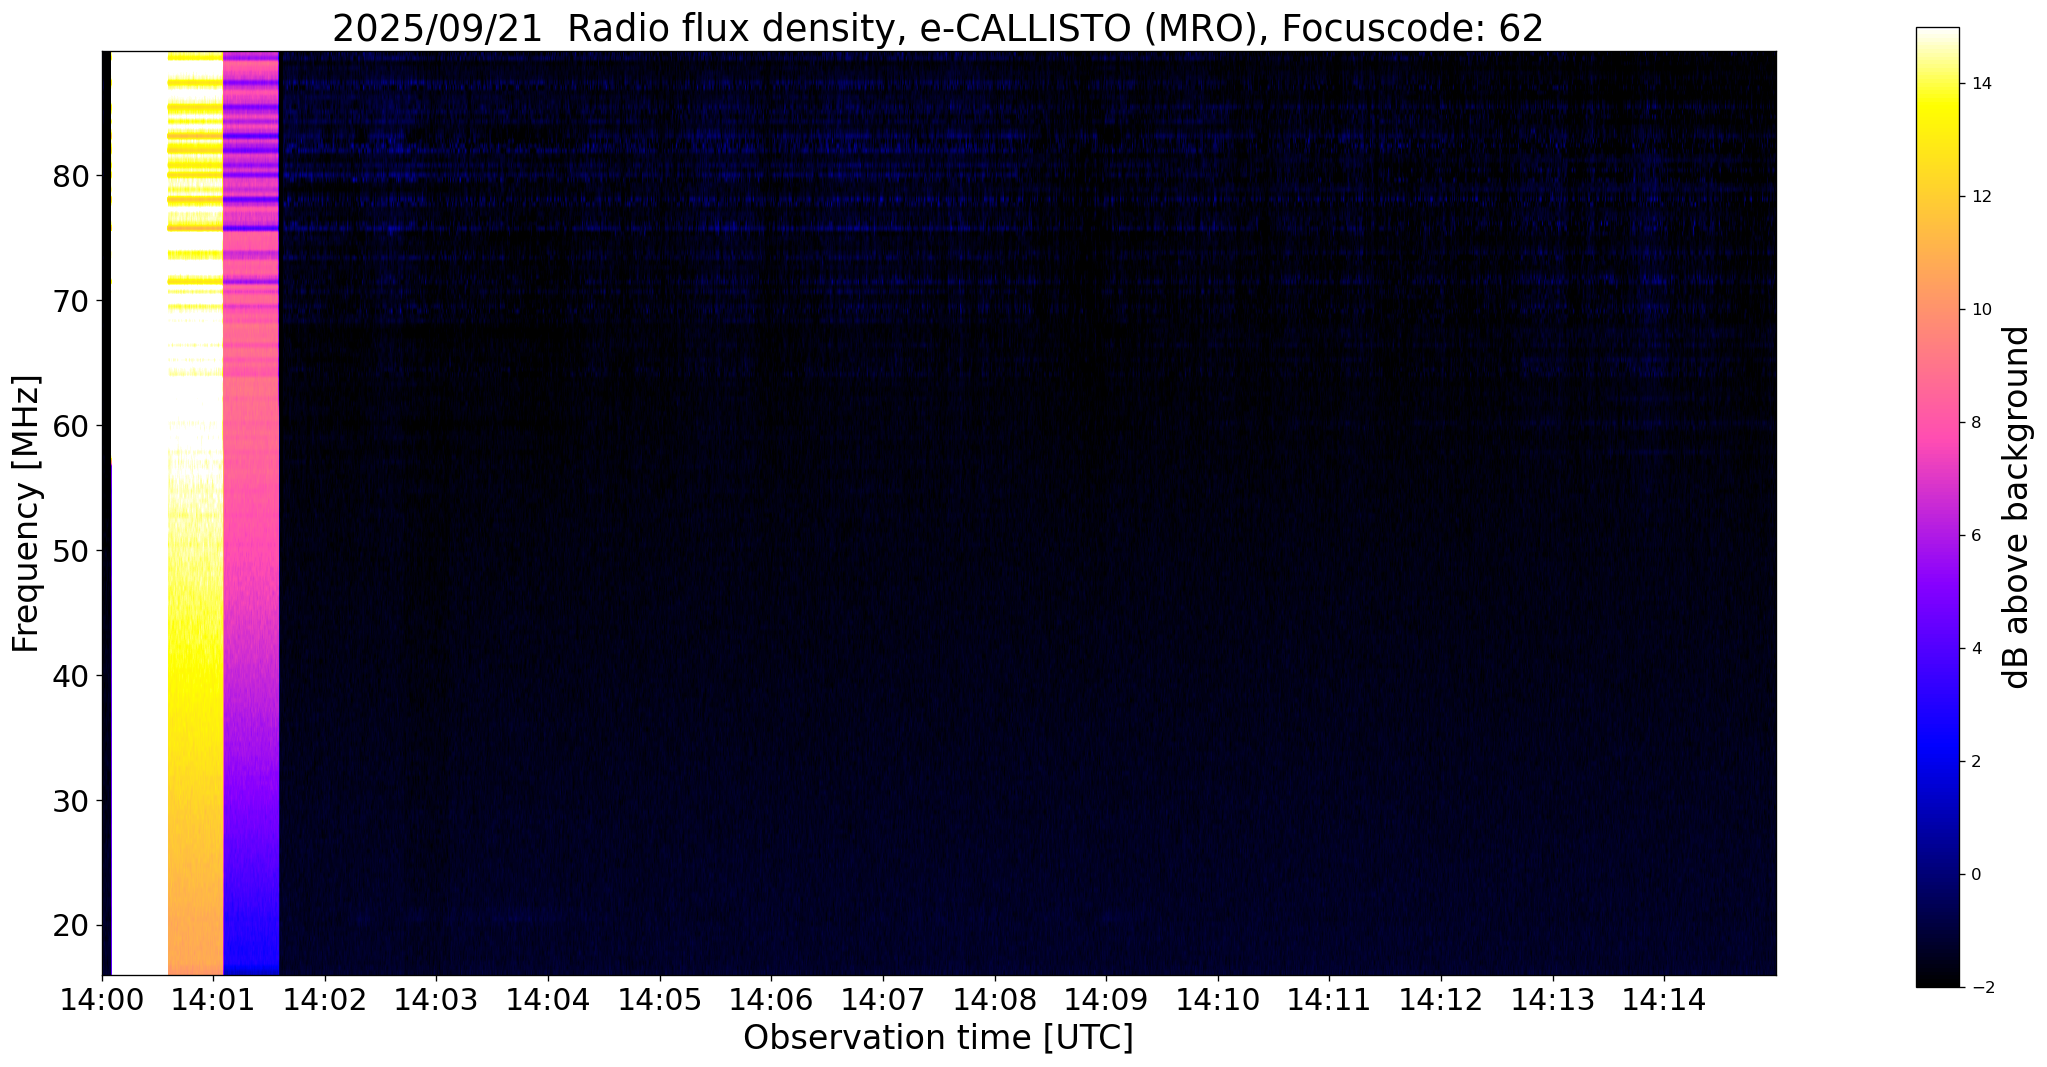Click time tick label 14:02

click(x=325, y=999)
